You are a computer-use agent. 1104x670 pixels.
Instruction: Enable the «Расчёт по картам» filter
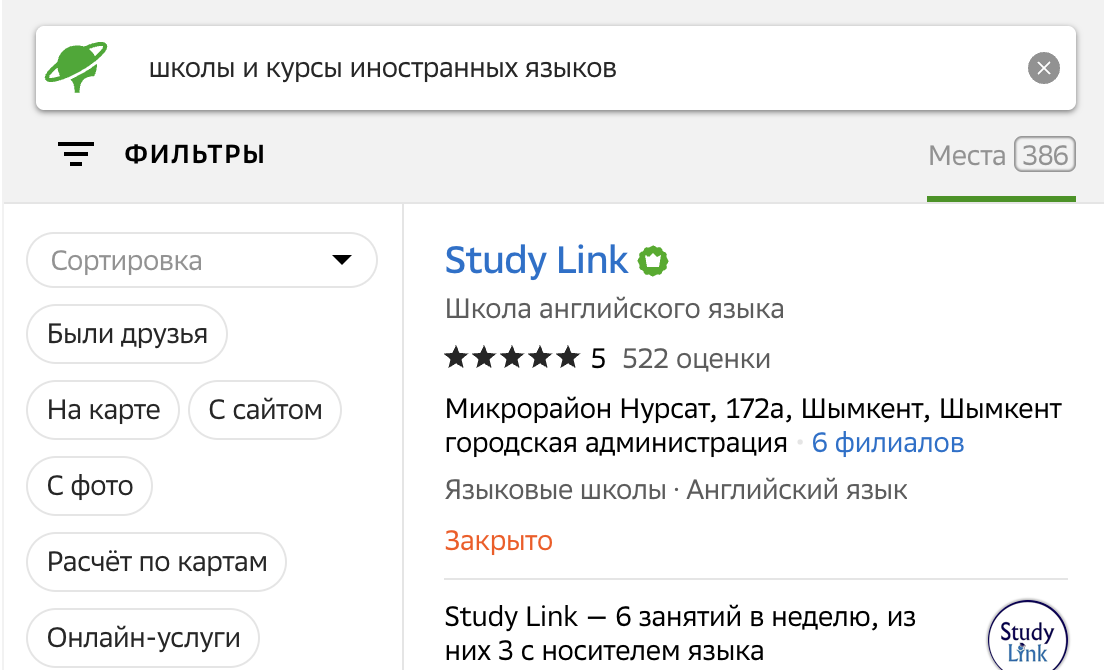(x=156, y=561)
